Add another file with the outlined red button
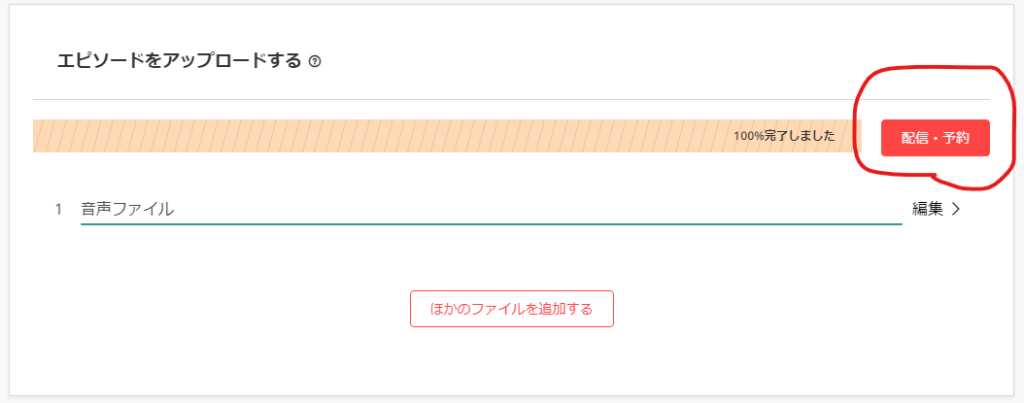The image size is (1024, 403). 512,308
